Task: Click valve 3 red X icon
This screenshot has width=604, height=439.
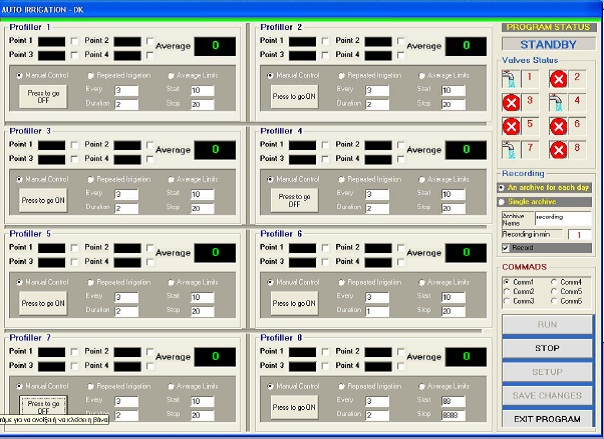Action: (x=511, y=102)
